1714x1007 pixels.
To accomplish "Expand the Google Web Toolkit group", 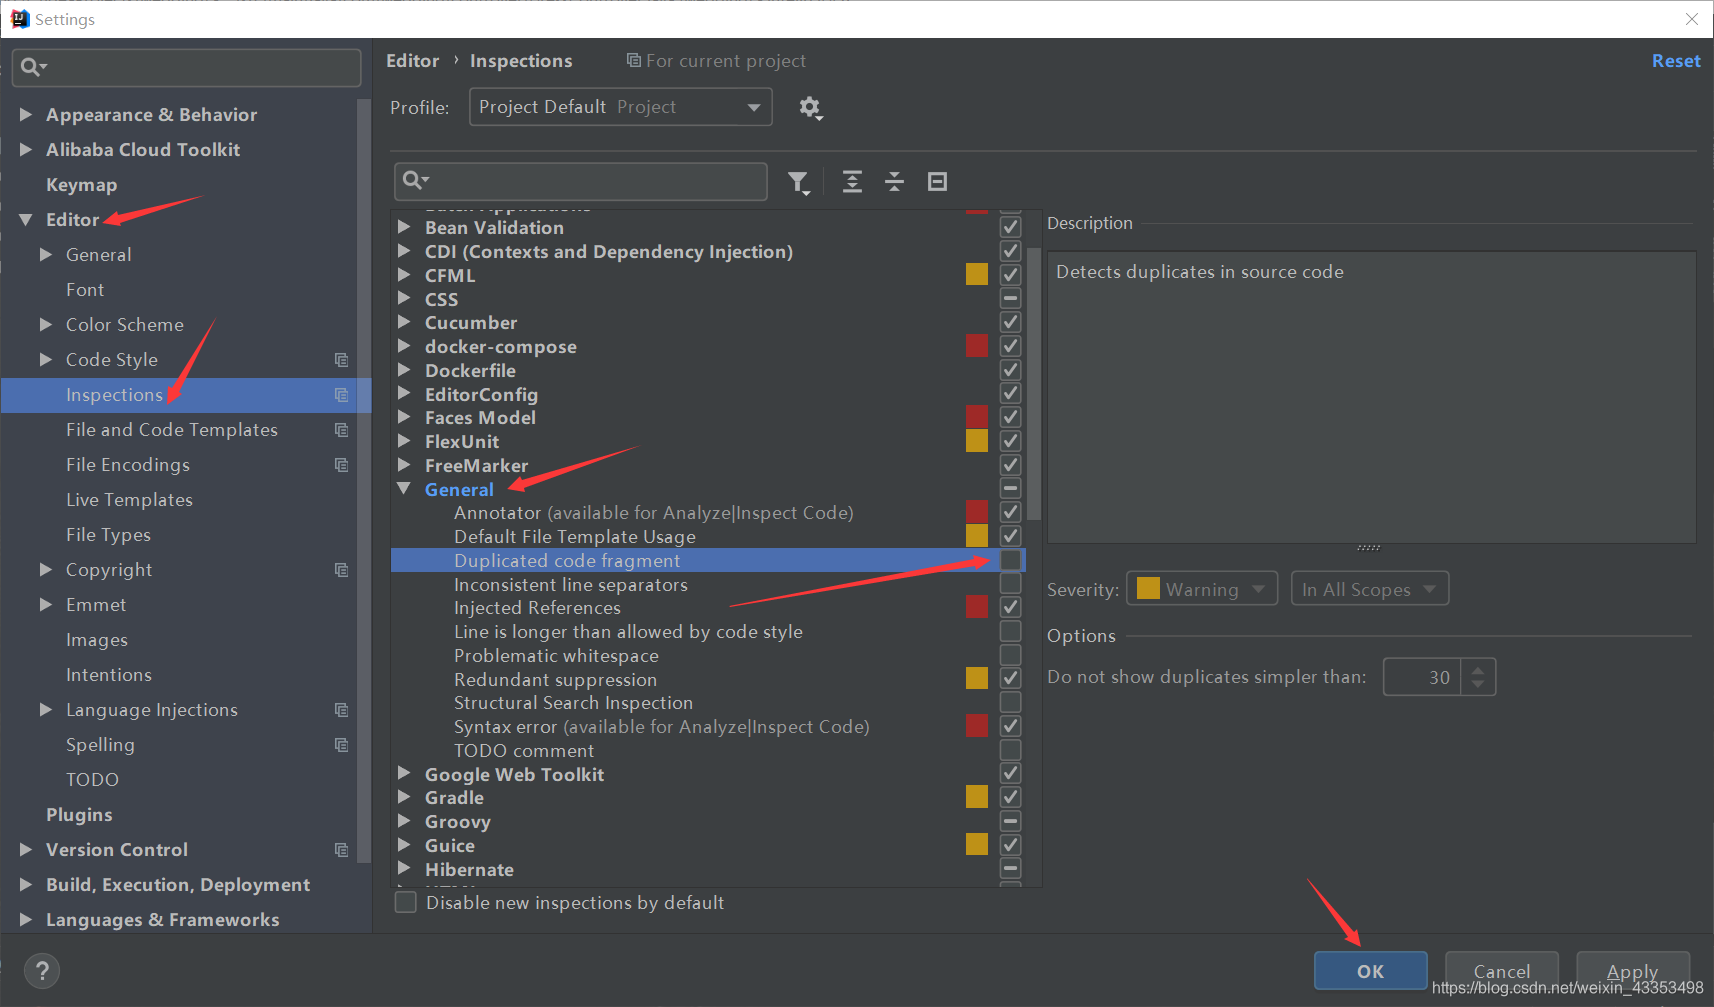I will tap(404, 774).
